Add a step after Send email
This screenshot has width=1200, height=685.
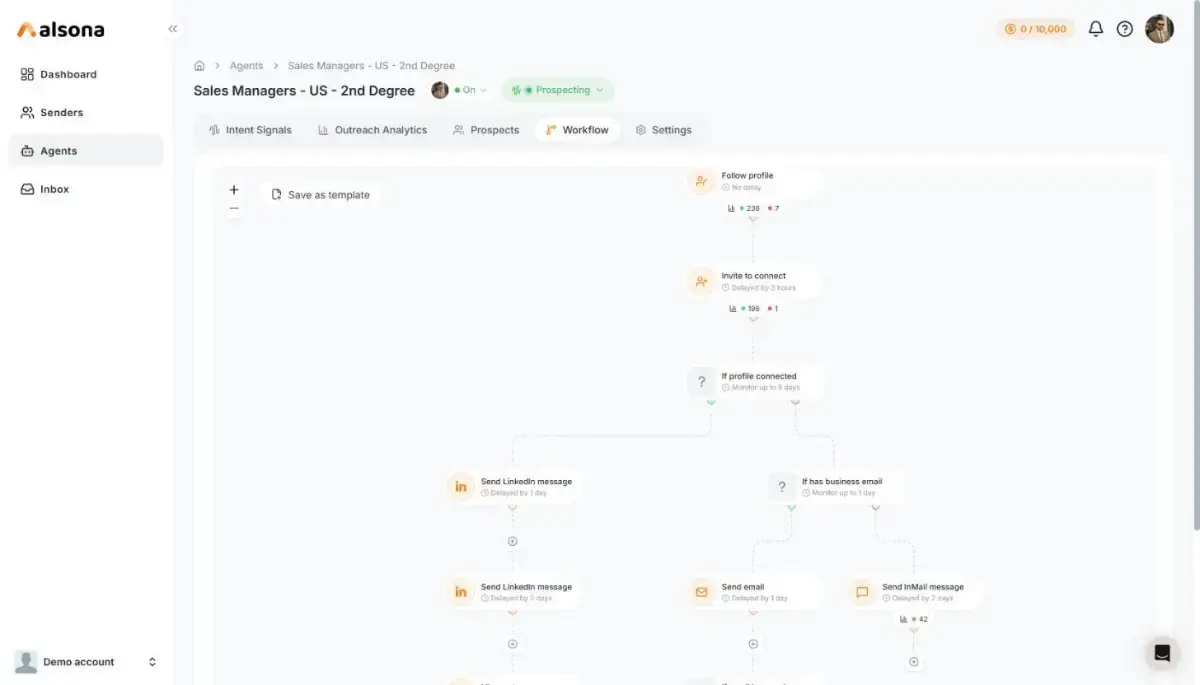[x=753, y=644]
